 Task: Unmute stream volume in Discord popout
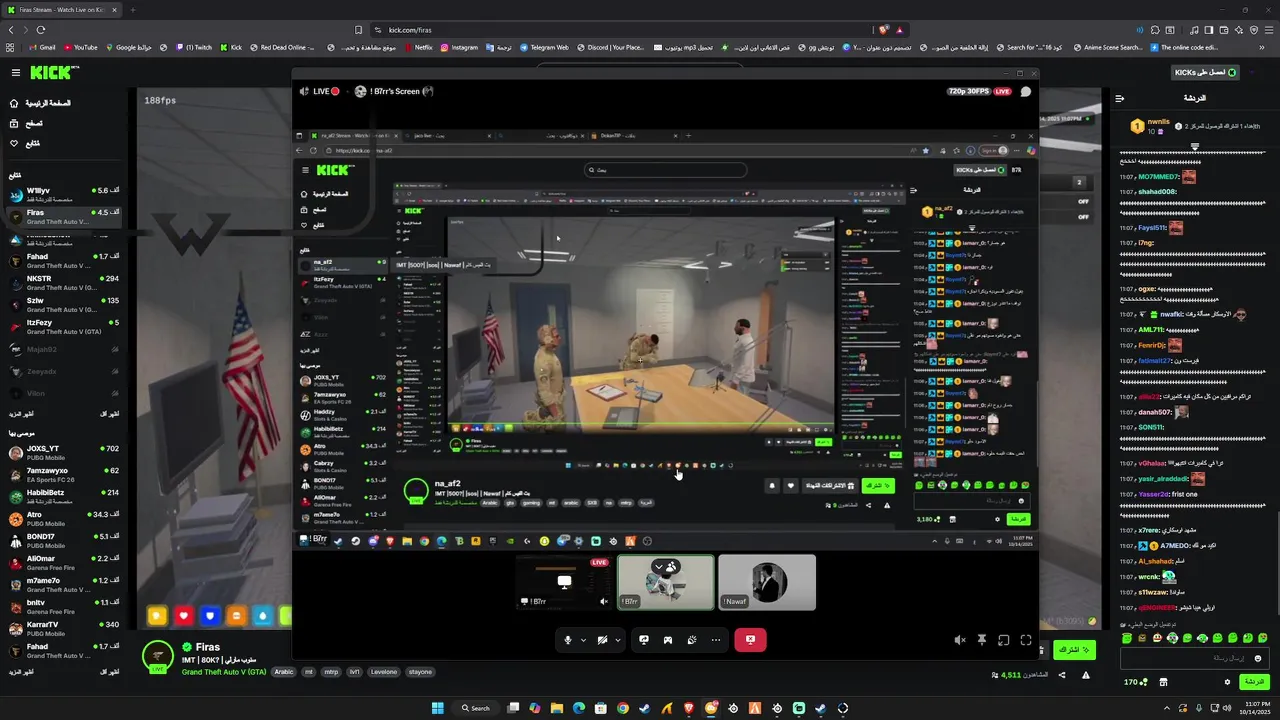(960, 640)
